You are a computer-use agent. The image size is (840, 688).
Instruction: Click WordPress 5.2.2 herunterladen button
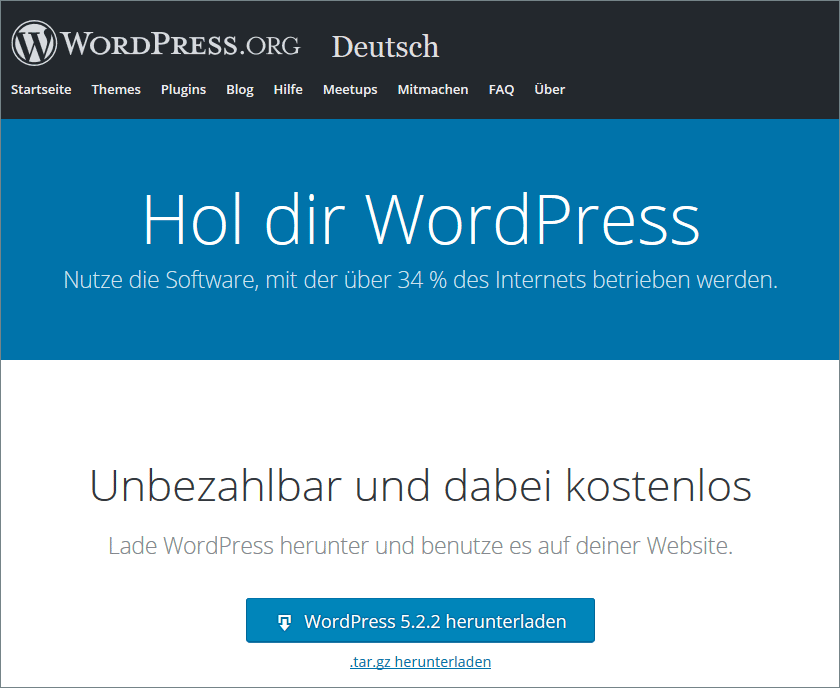click(421, 620)
